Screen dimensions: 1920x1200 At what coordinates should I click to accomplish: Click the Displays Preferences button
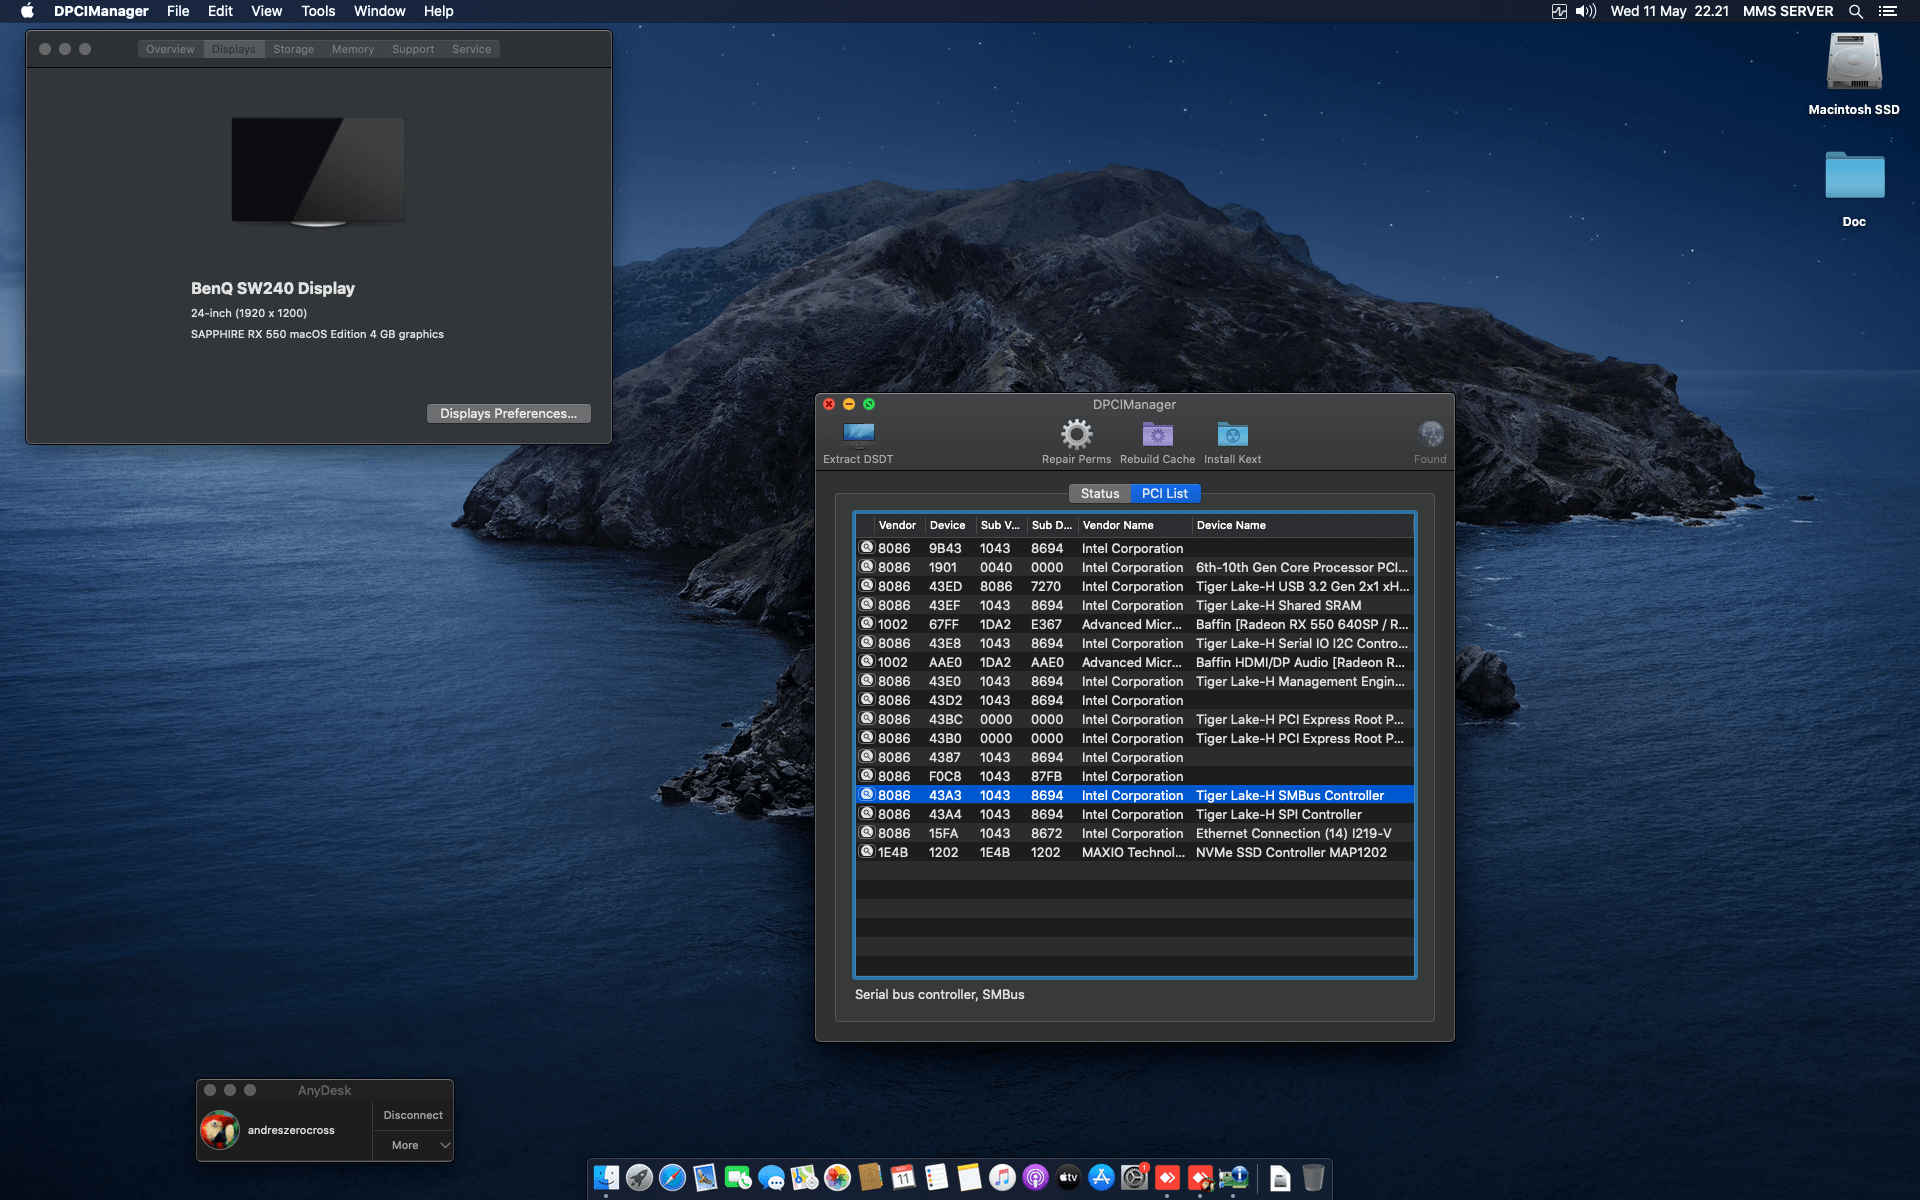coord(508,413)
